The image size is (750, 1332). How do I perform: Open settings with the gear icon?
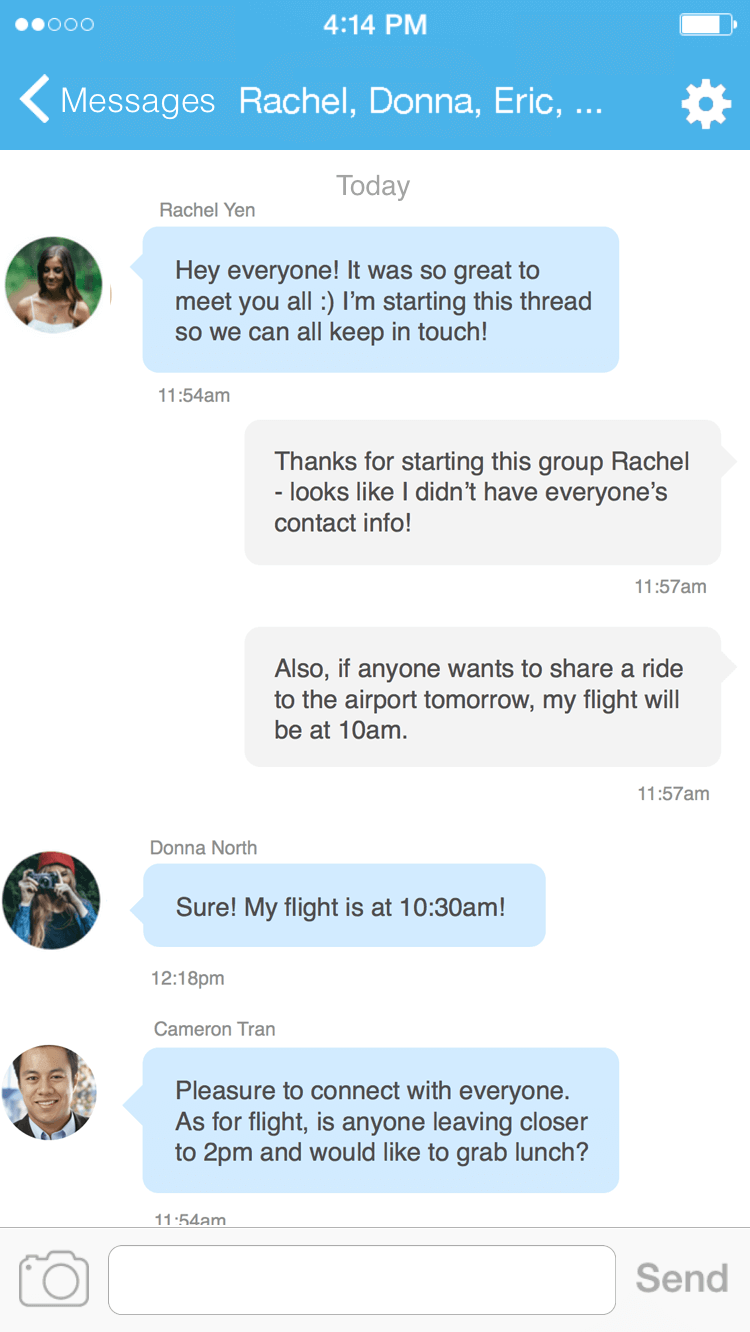tap(706, 103)
